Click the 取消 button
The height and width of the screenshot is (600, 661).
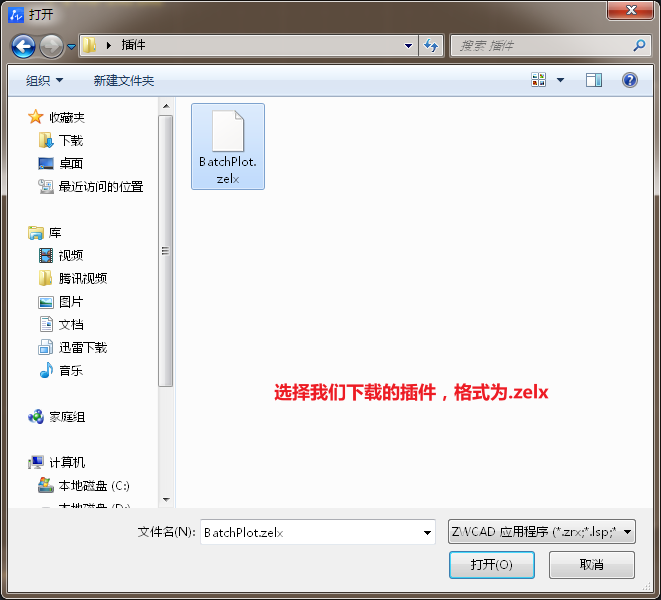tap(591, 565)
